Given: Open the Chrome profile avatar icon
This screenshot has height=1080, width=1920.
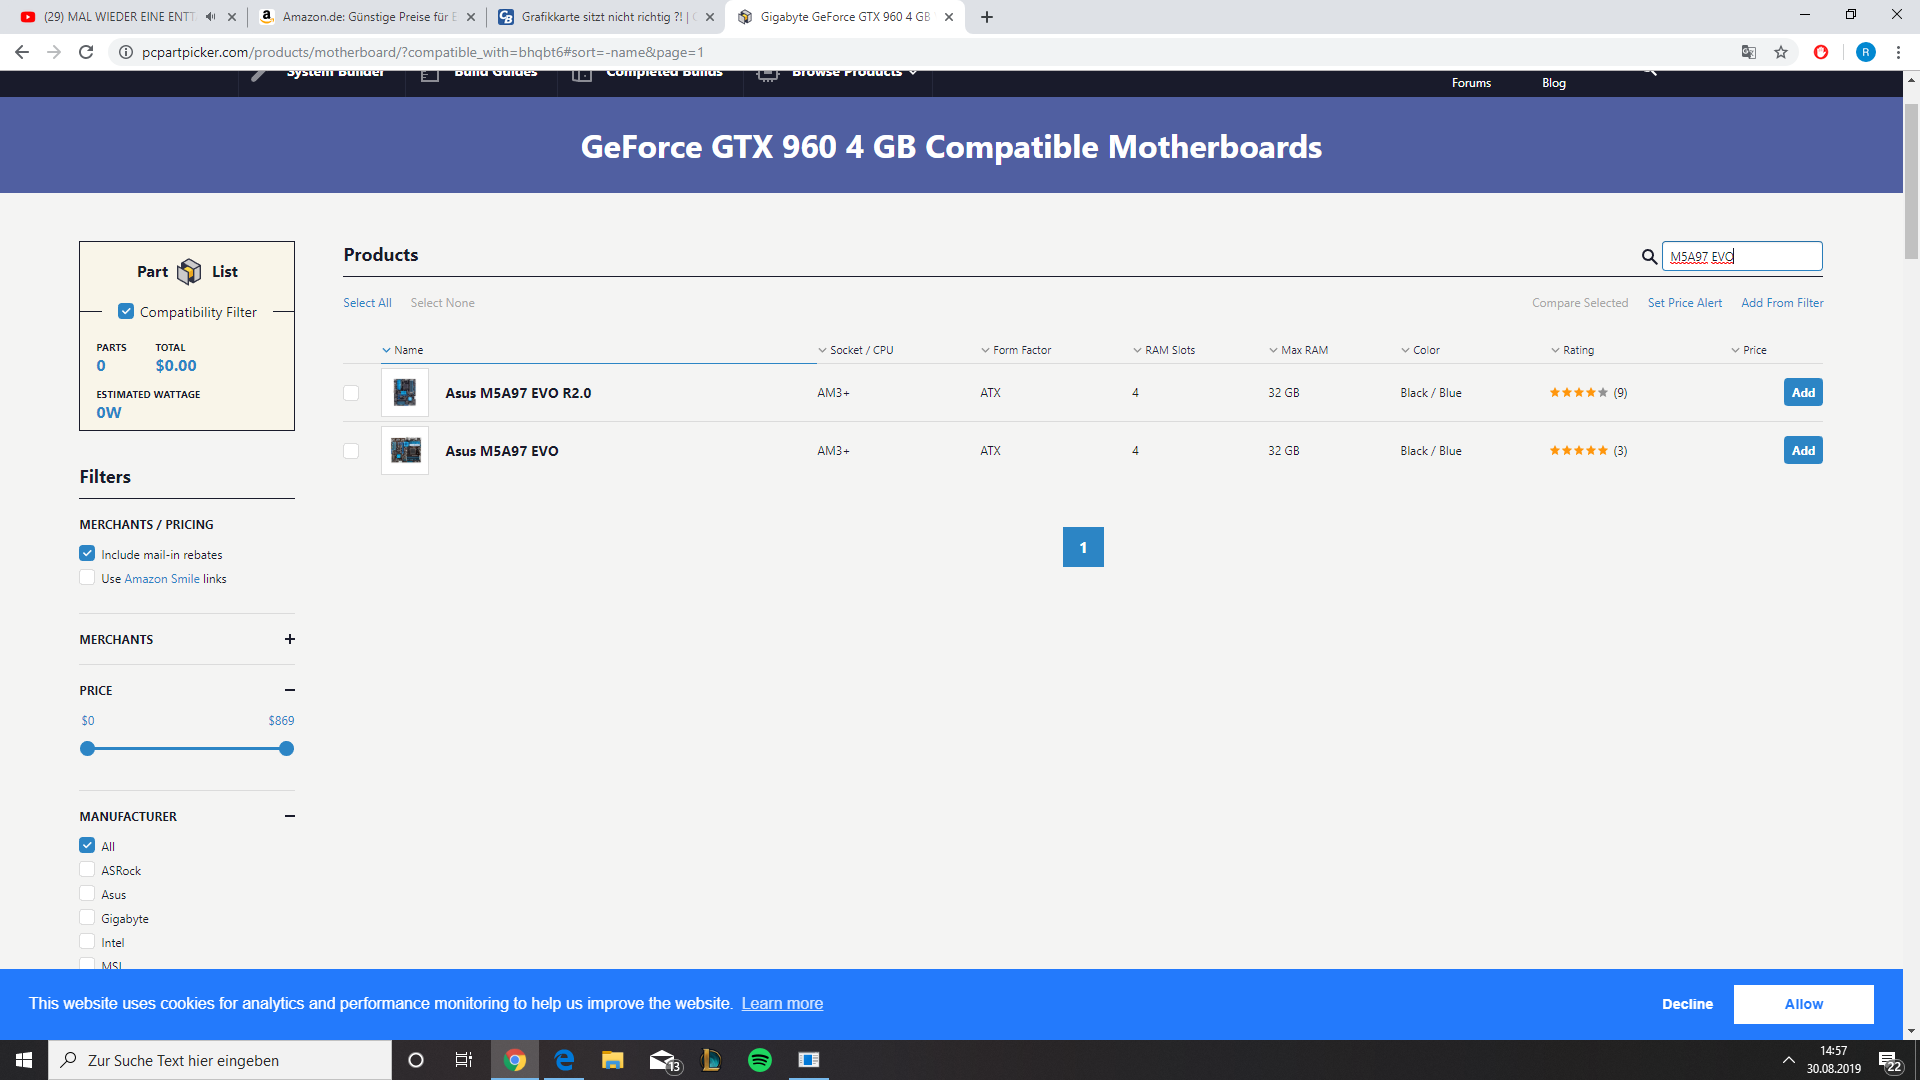Looking at the screenshot, I should pos(1865,53).
